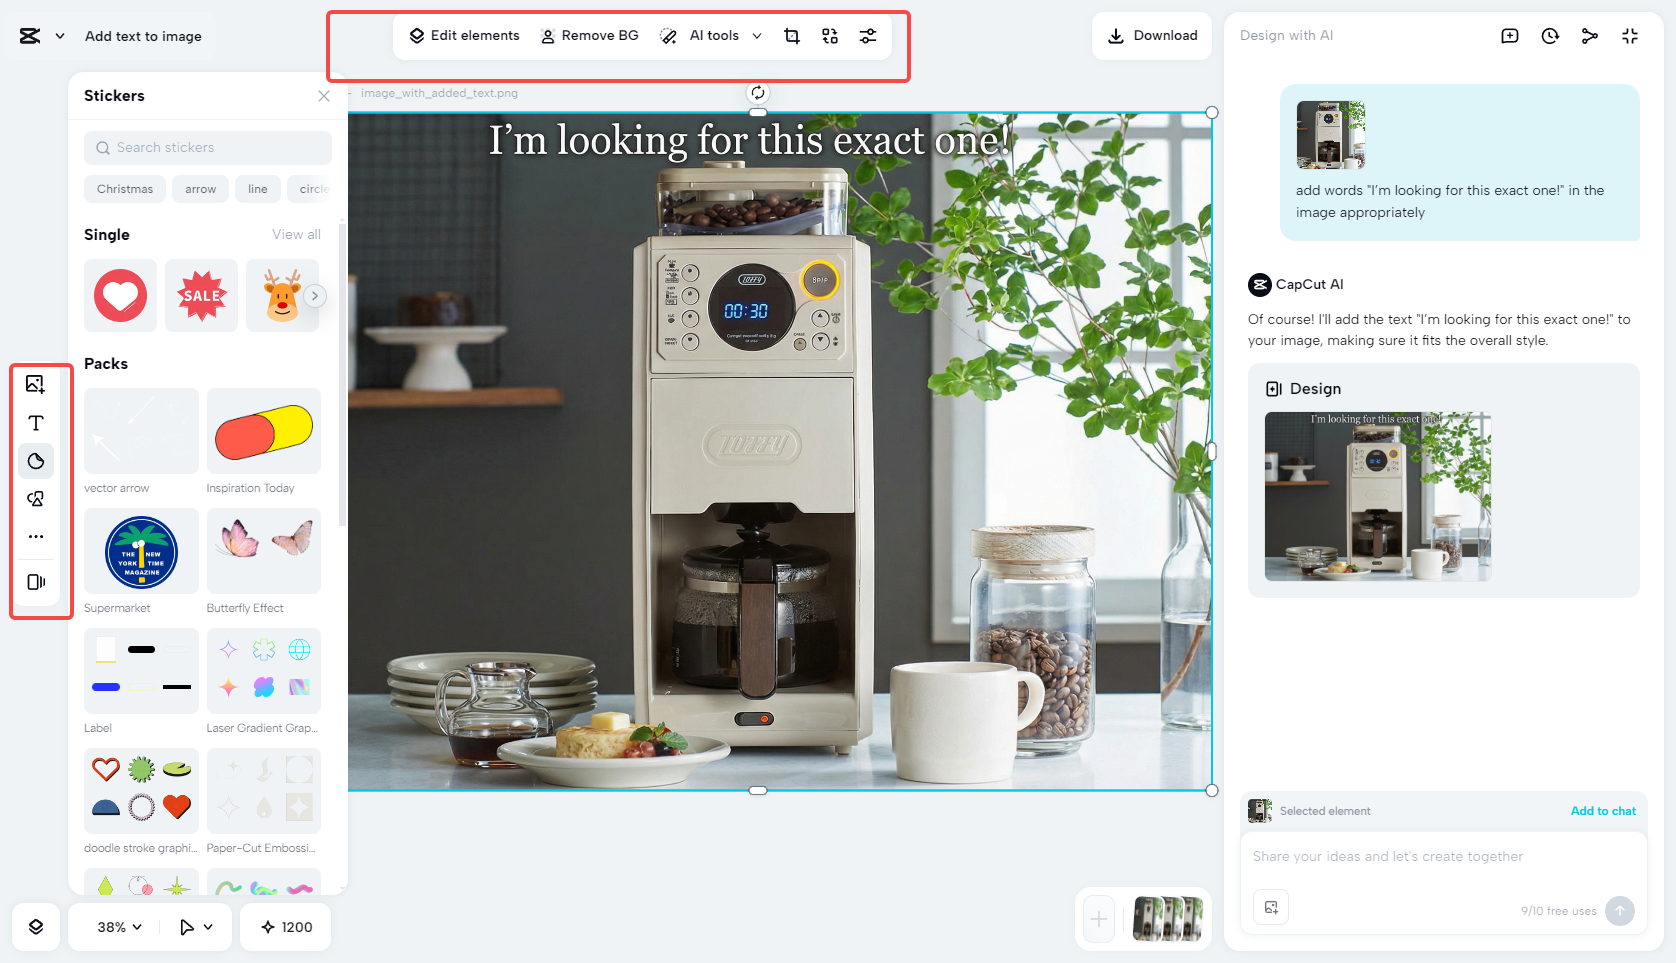The image size is (1676, 963).
Task: Click the Add to chat link
Action: [x=1603, y=811]
